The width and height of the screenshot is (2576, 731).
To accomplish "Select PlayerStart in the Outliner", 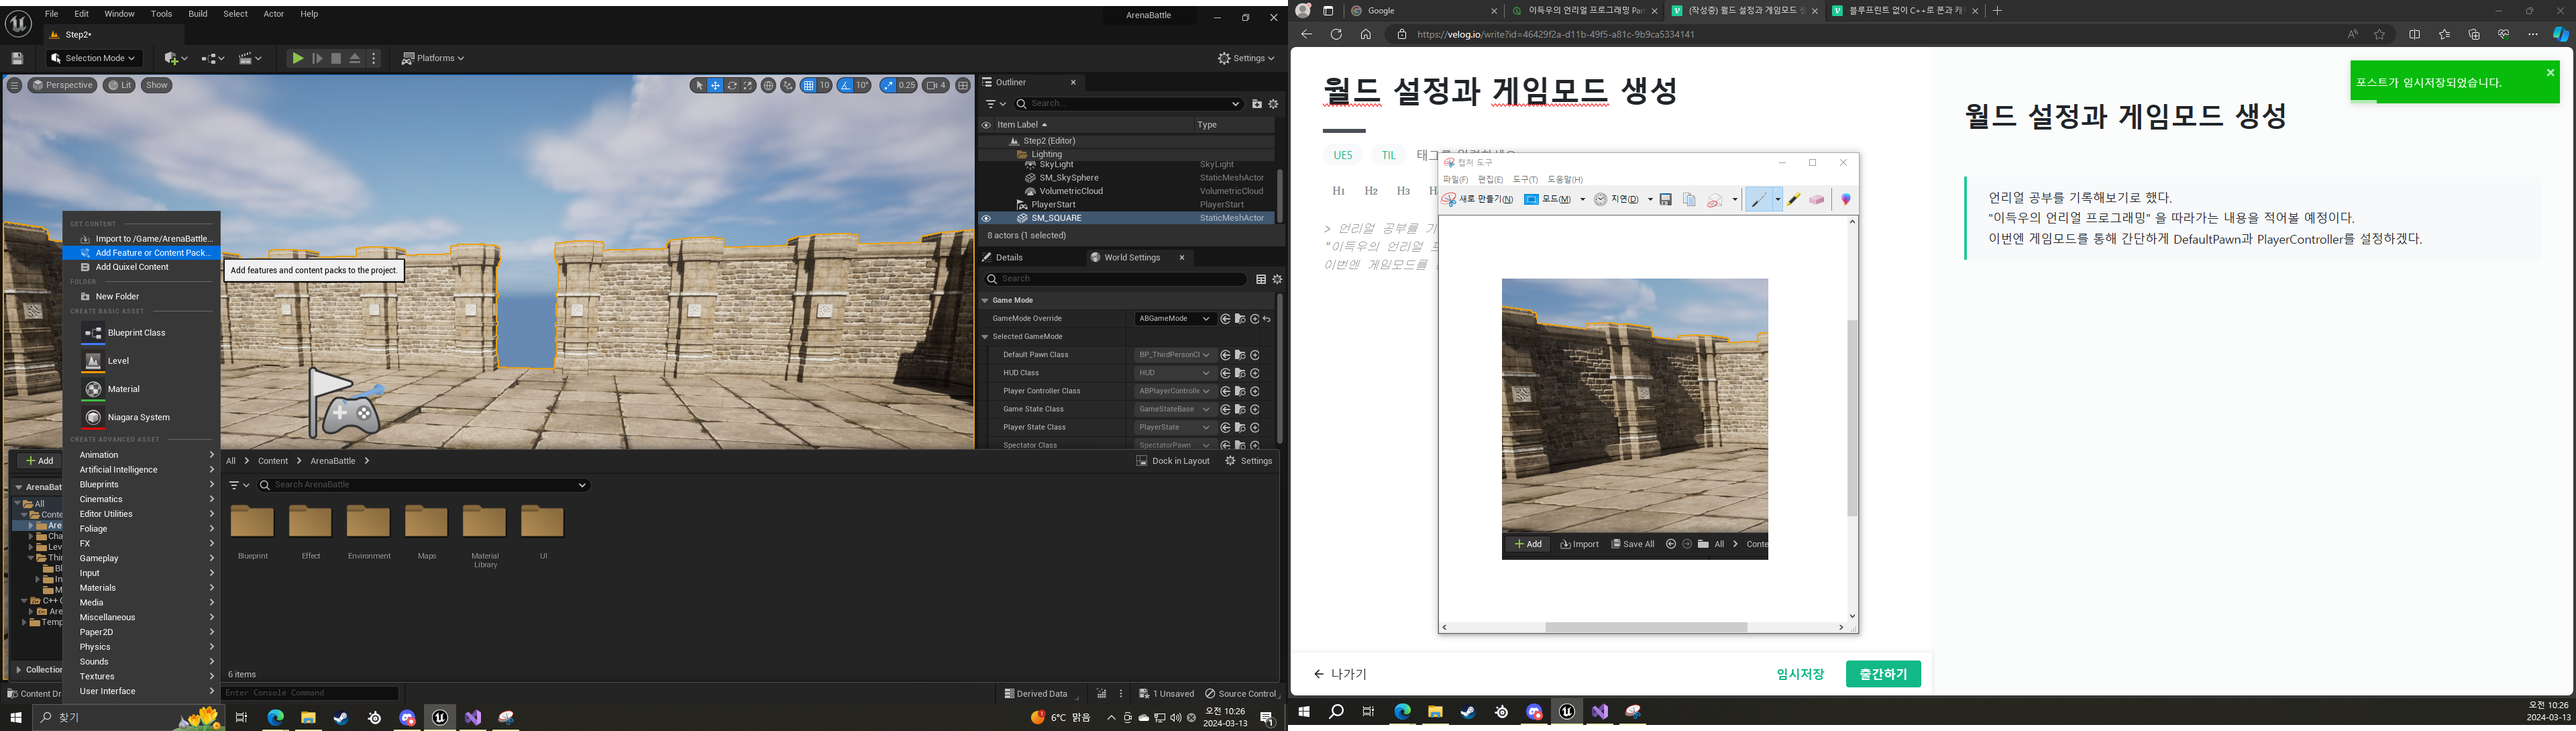I will [1053, 205].
